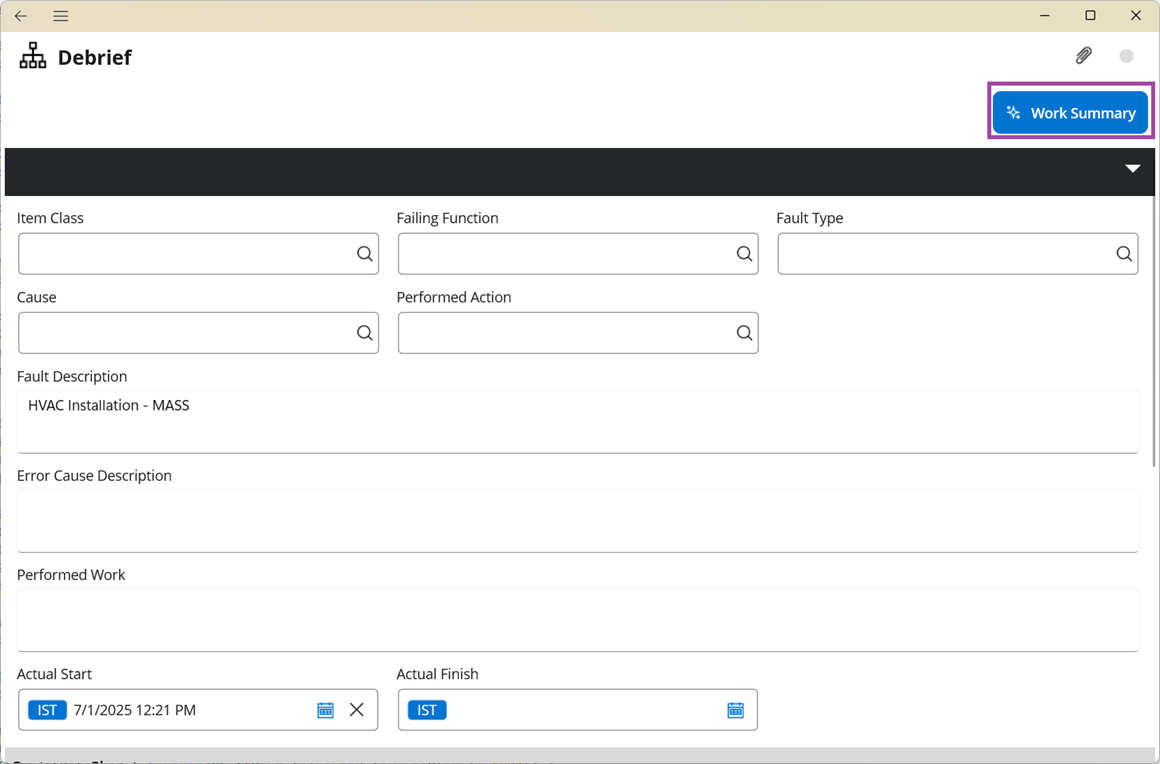Focus the Error Cause Description field
This screenshot has height=764, width=1160.
(x=577, y=520)
